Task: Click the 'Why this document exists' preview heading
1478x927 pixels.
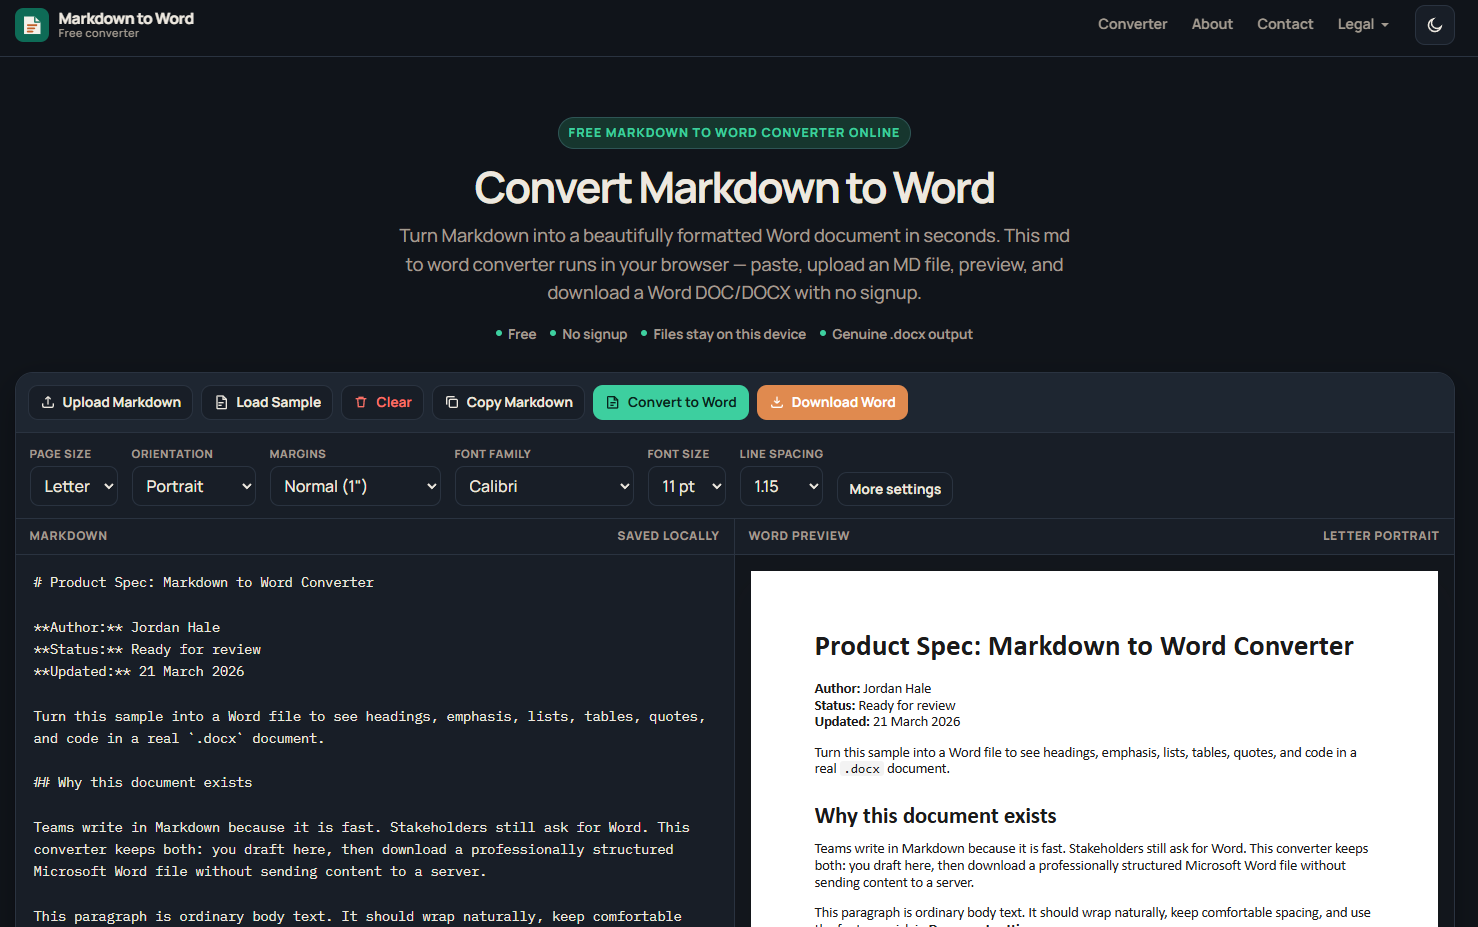Action: point(935,816)
